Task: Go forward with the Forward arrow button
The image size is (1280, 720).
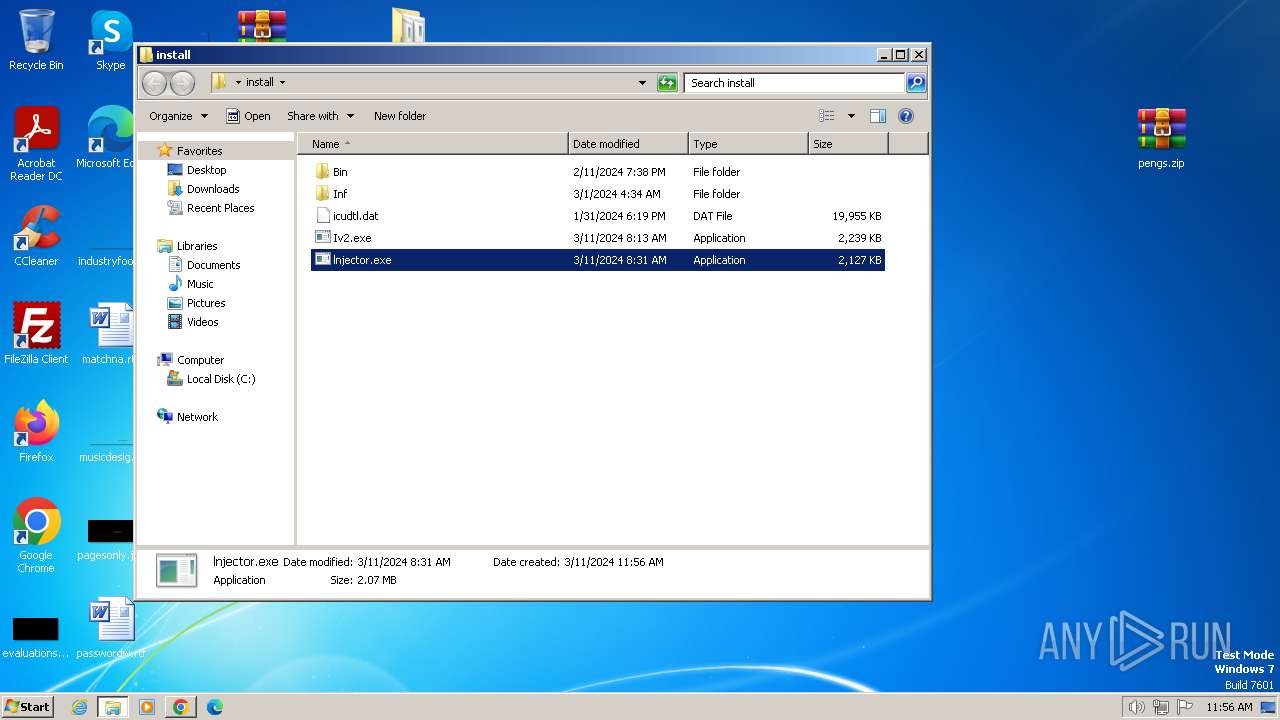Action: pyautogui.click(x=182, y=83)
